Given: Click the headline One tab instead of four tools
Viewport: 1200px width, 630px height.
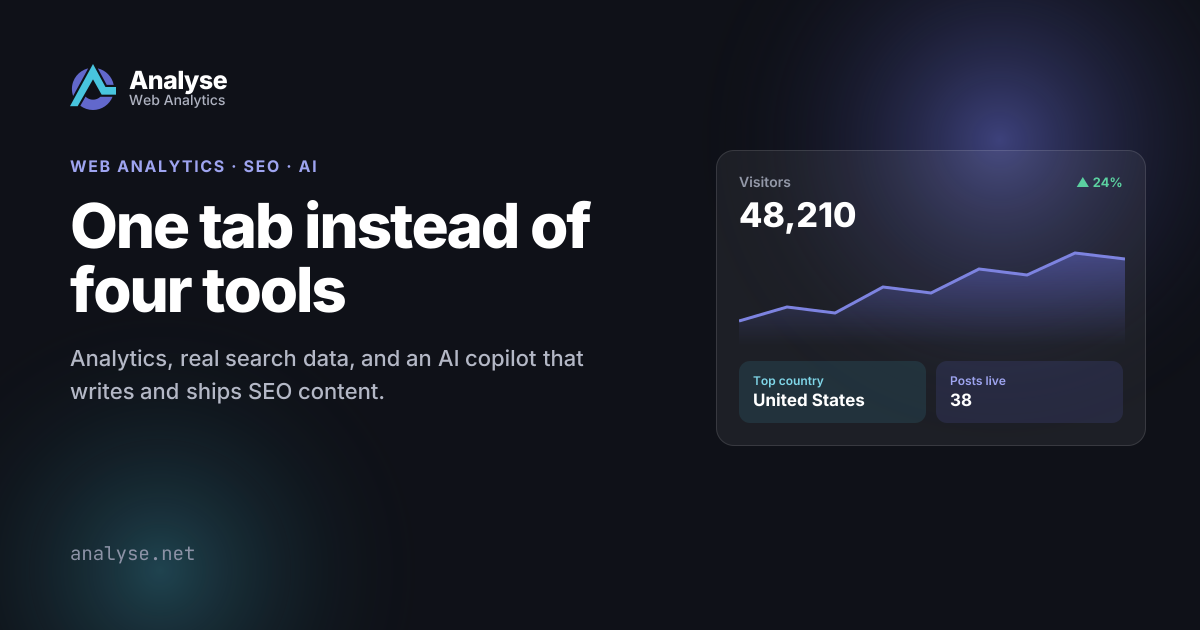Looking at the screenshot, I should [330, 257].
